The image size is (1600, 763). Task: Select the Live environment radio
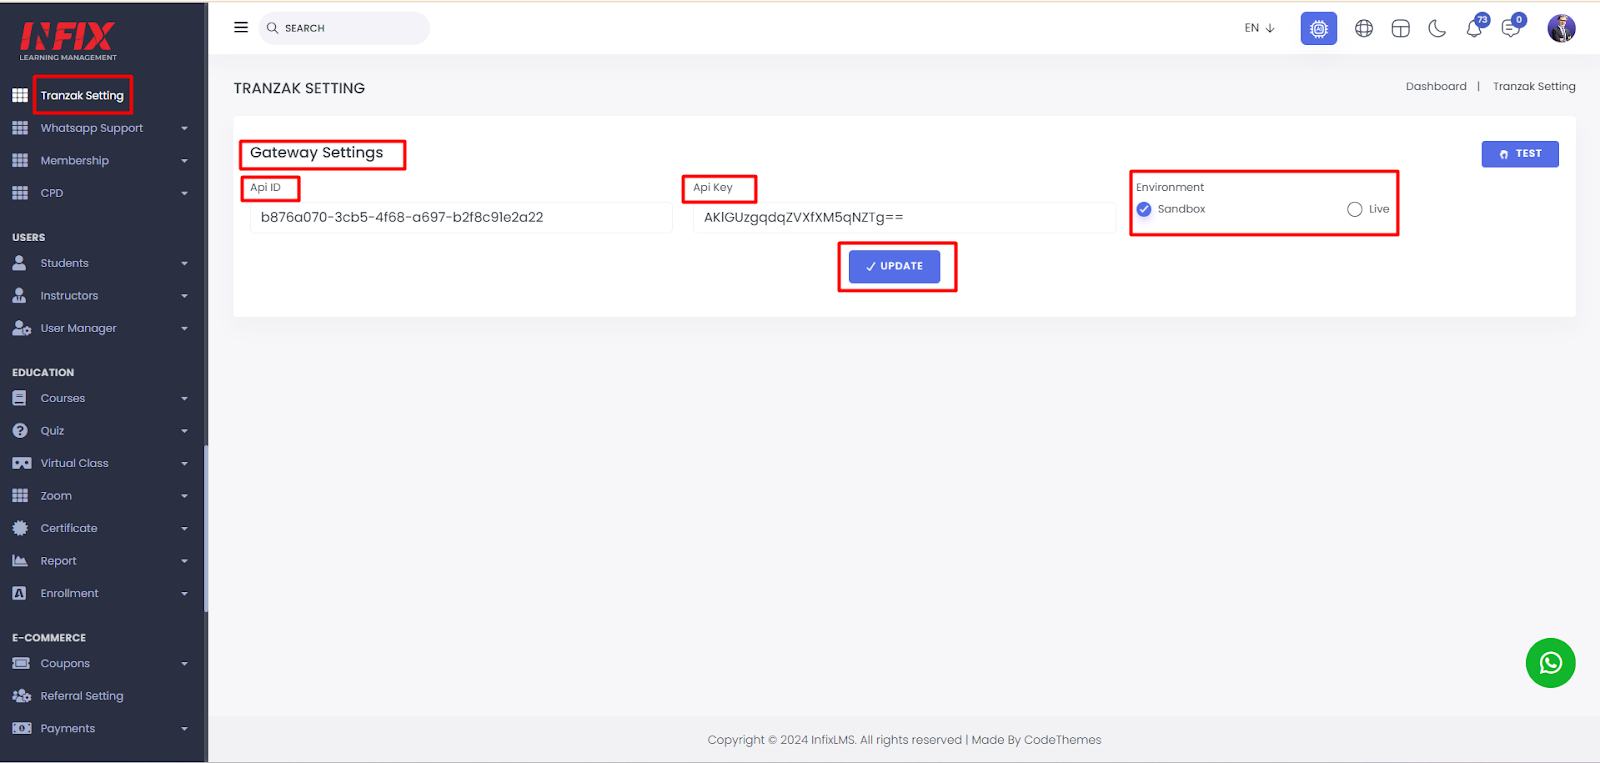[x=1354, y=209]
